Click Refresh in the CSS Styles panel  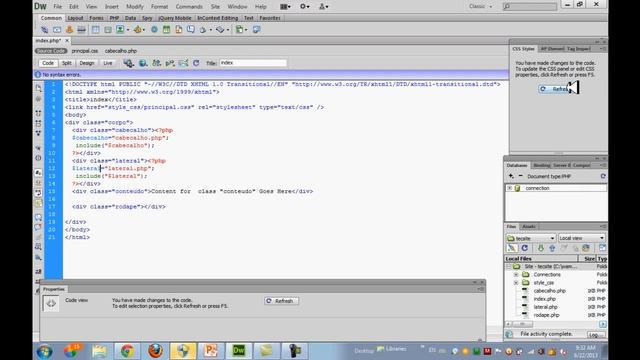click(x=558, y=89)
